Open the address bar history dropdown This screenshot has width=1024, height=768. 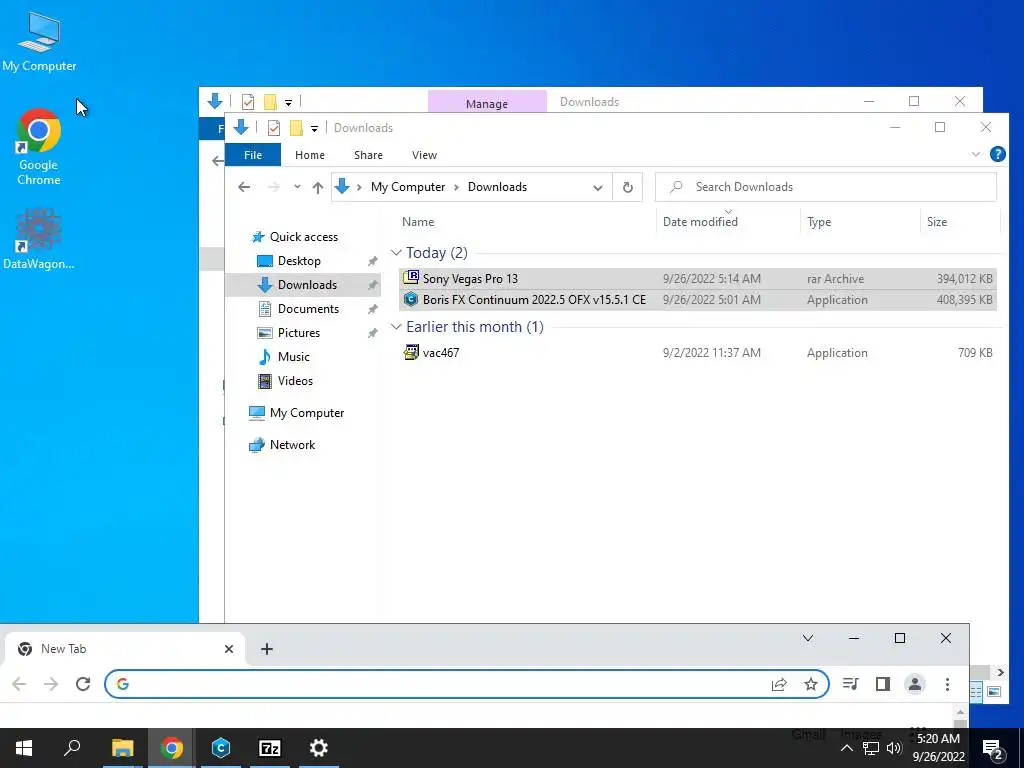(x=598, y=187)
